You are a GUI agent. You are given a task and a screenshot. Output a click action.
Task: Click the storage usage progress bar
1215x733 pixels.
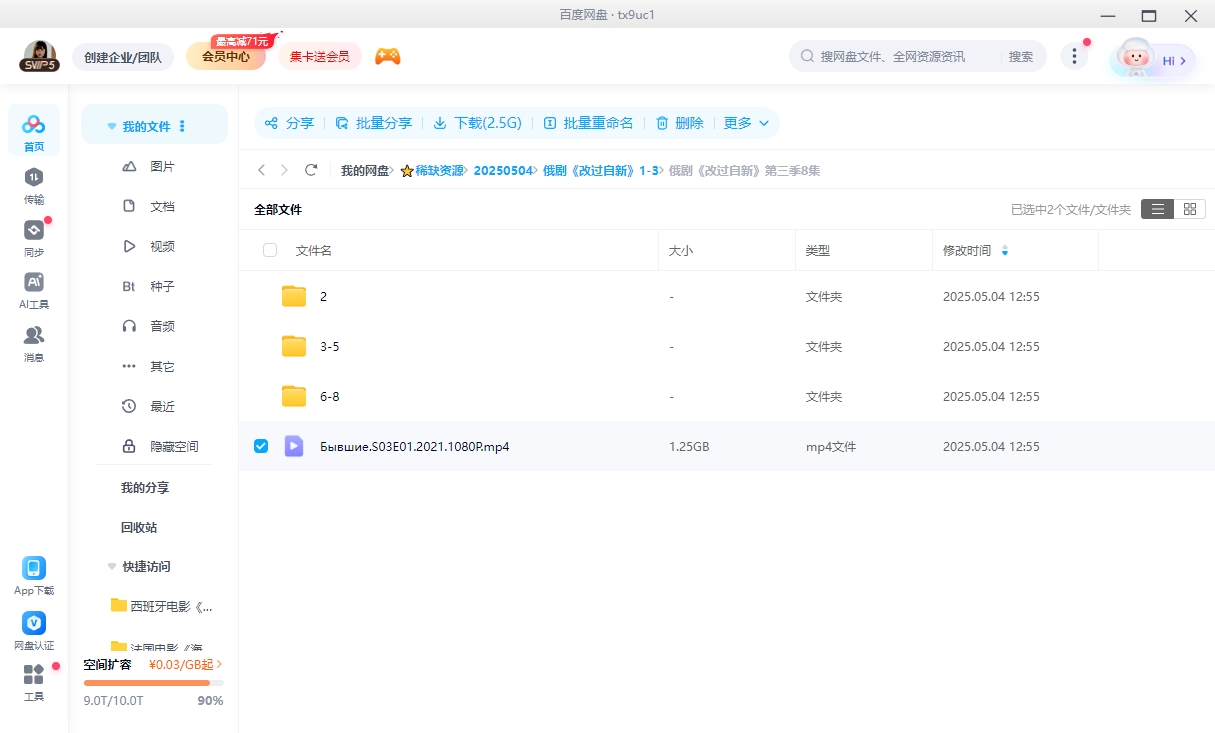(153, 683)
